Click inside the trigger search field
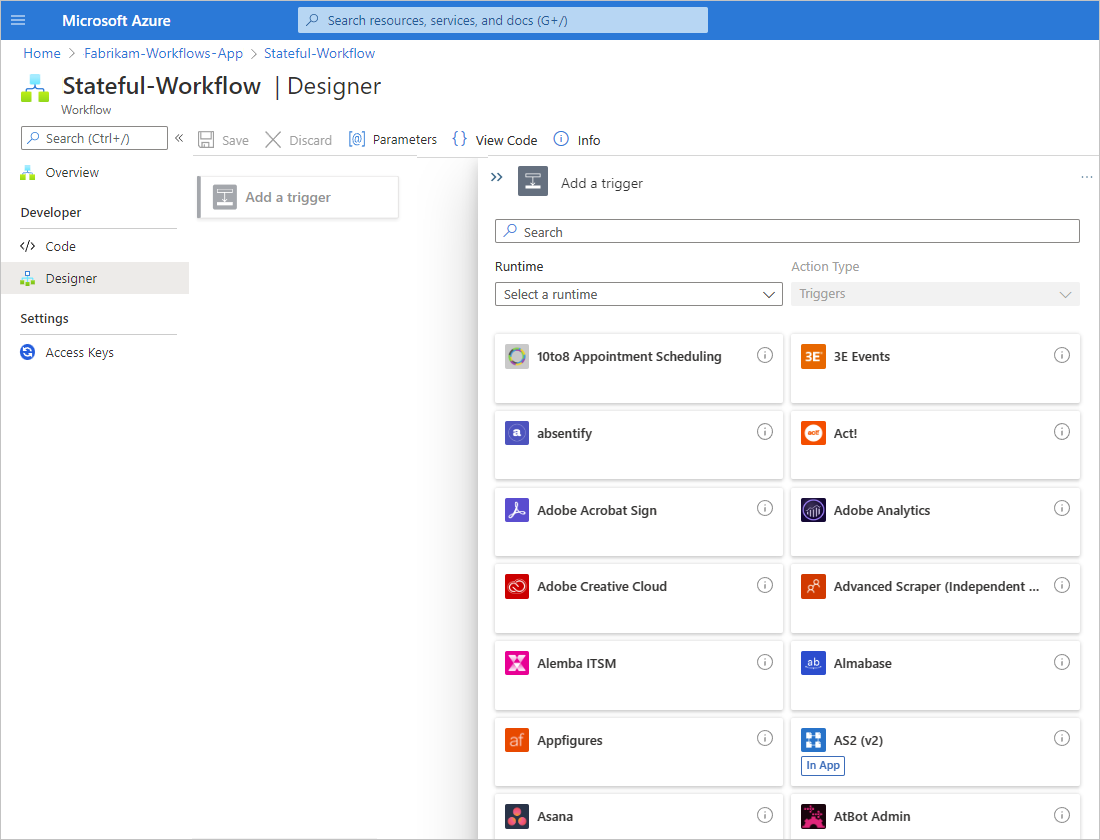The height and width of the screenshot is (840, 1100). (787, 231)
